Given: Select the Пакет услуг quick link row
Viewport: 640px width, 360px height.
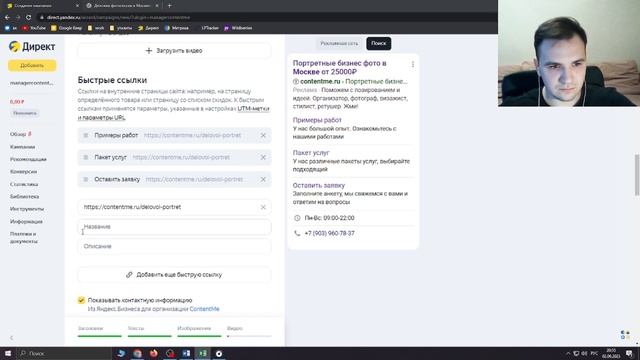Looking at the screenshot, I should click(174, 157).
